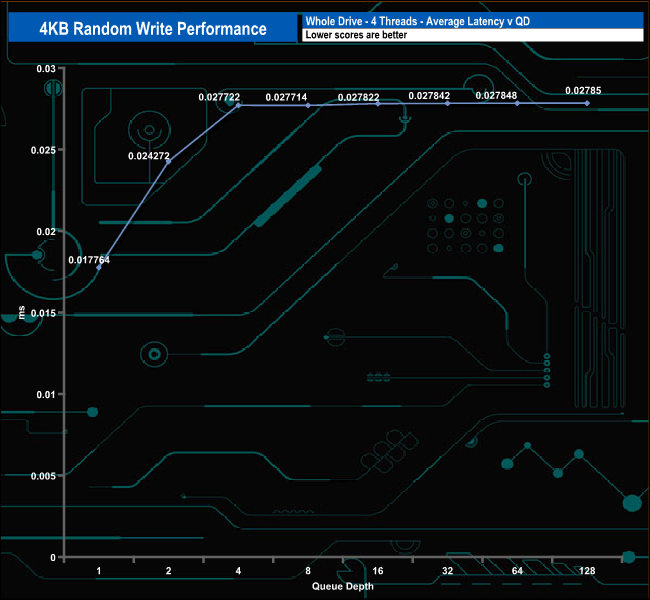The image size is (650, 600).
Task: Click the y-axis value 0.02
Action: click(46, 231)
